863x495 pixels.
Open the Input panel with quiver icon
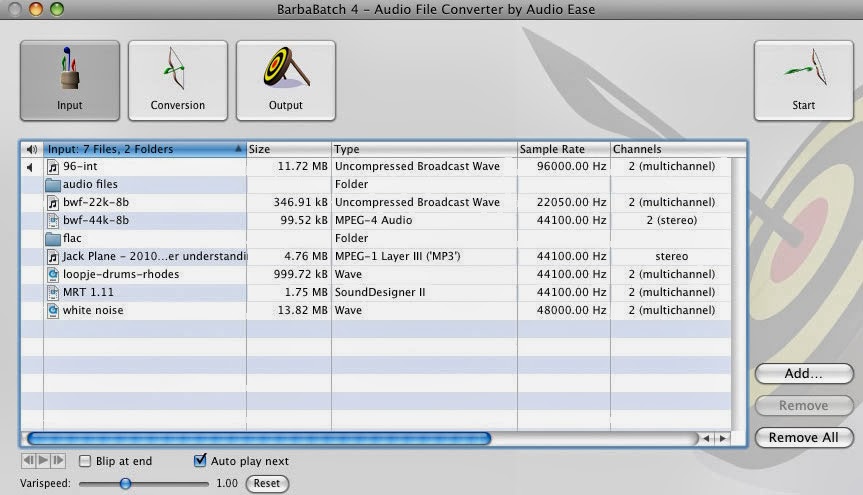(x=70, y=80)
